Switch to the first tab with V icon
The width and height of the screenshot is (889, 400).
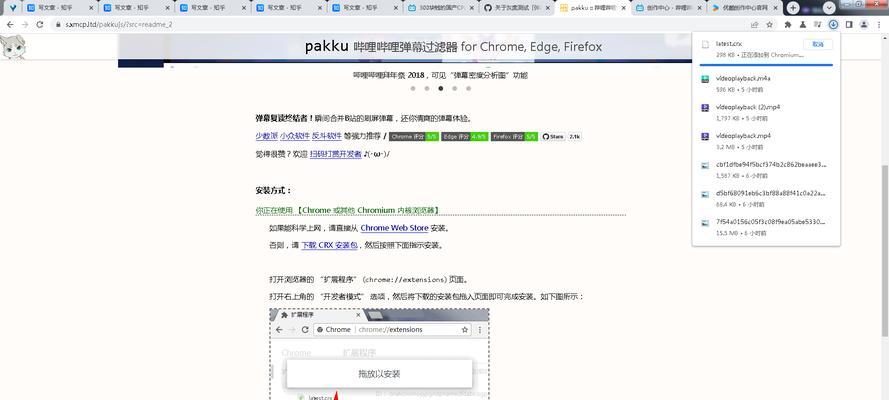coord(12,8)
